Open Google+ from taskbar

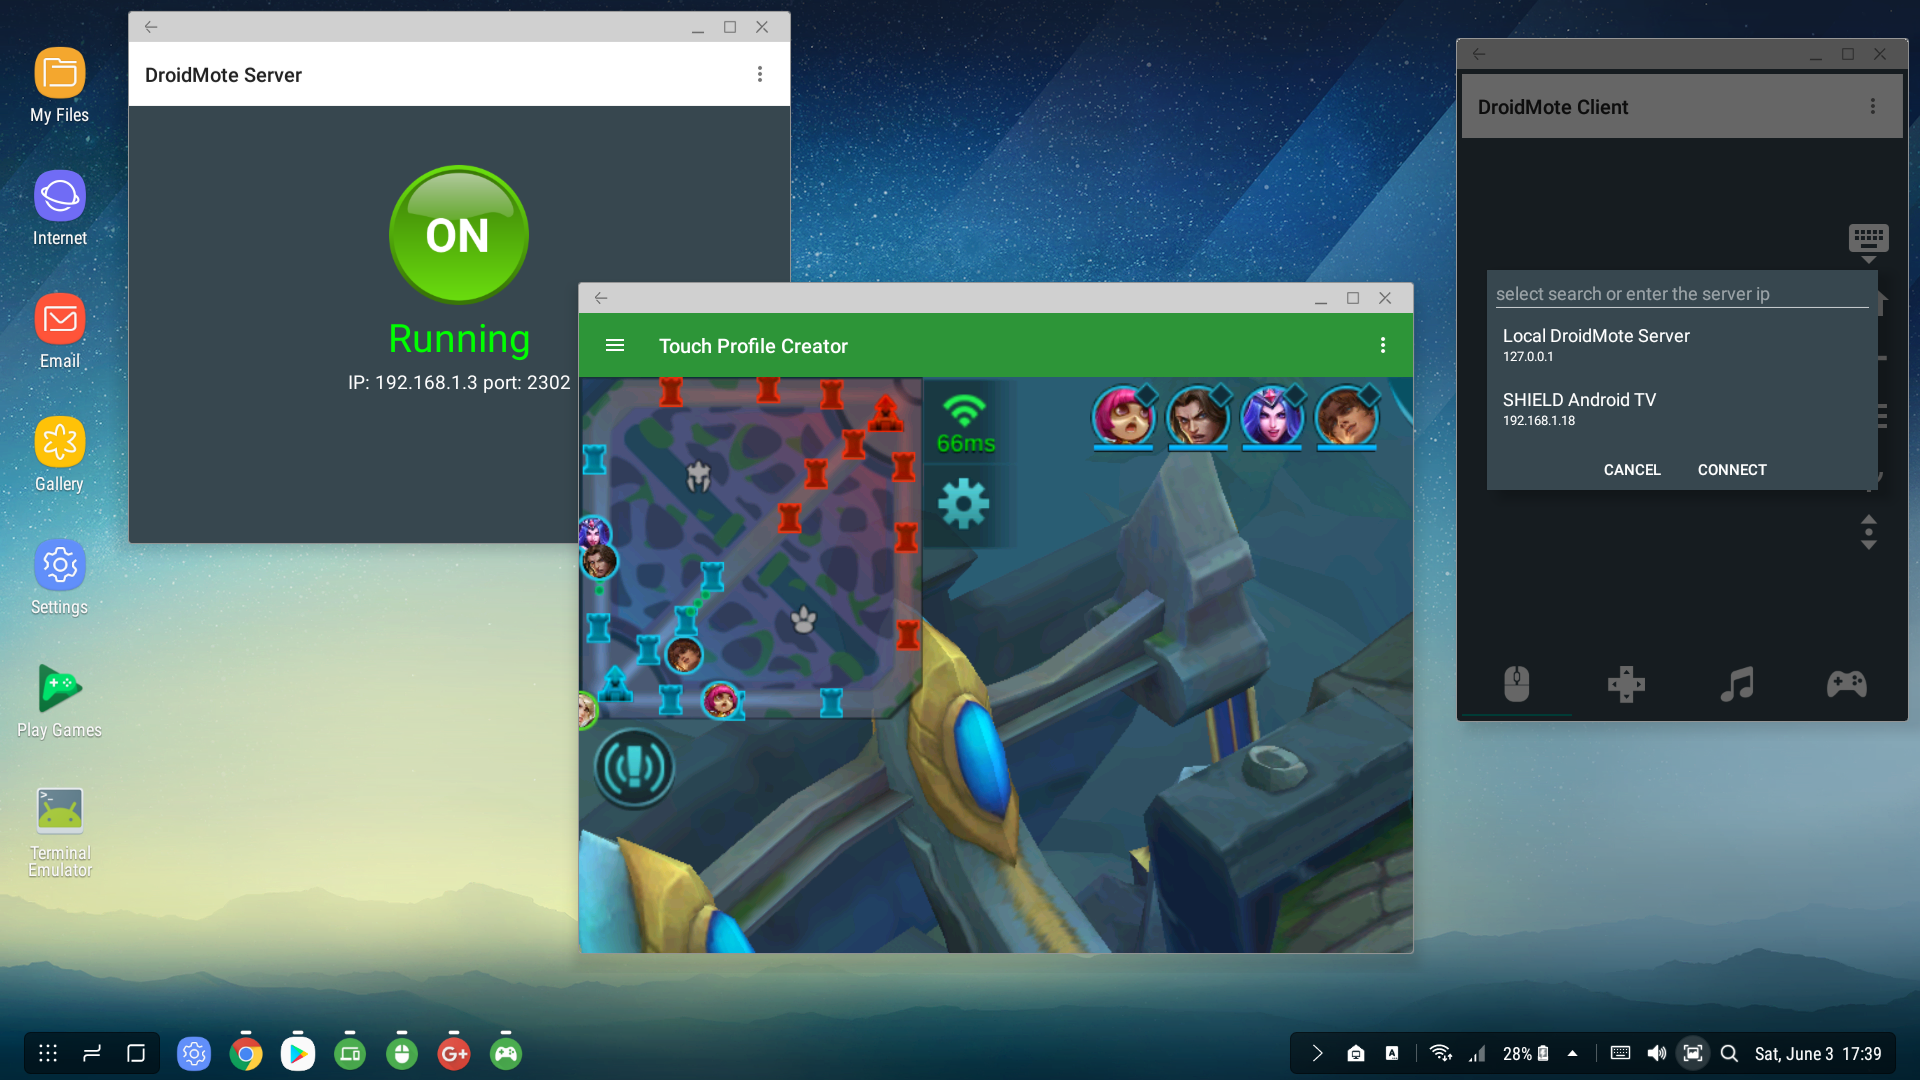(x=454, y=1053)
